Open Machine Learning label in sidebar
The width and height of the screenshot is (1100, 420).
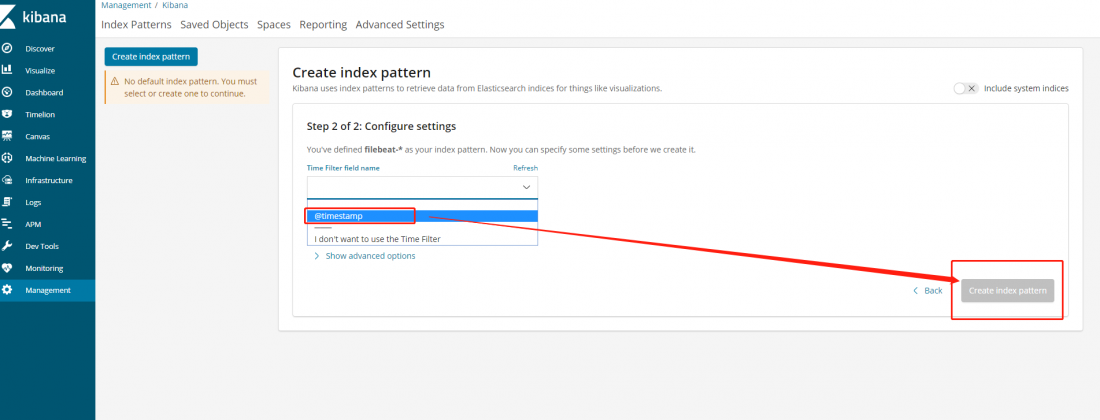click(56, 158)
